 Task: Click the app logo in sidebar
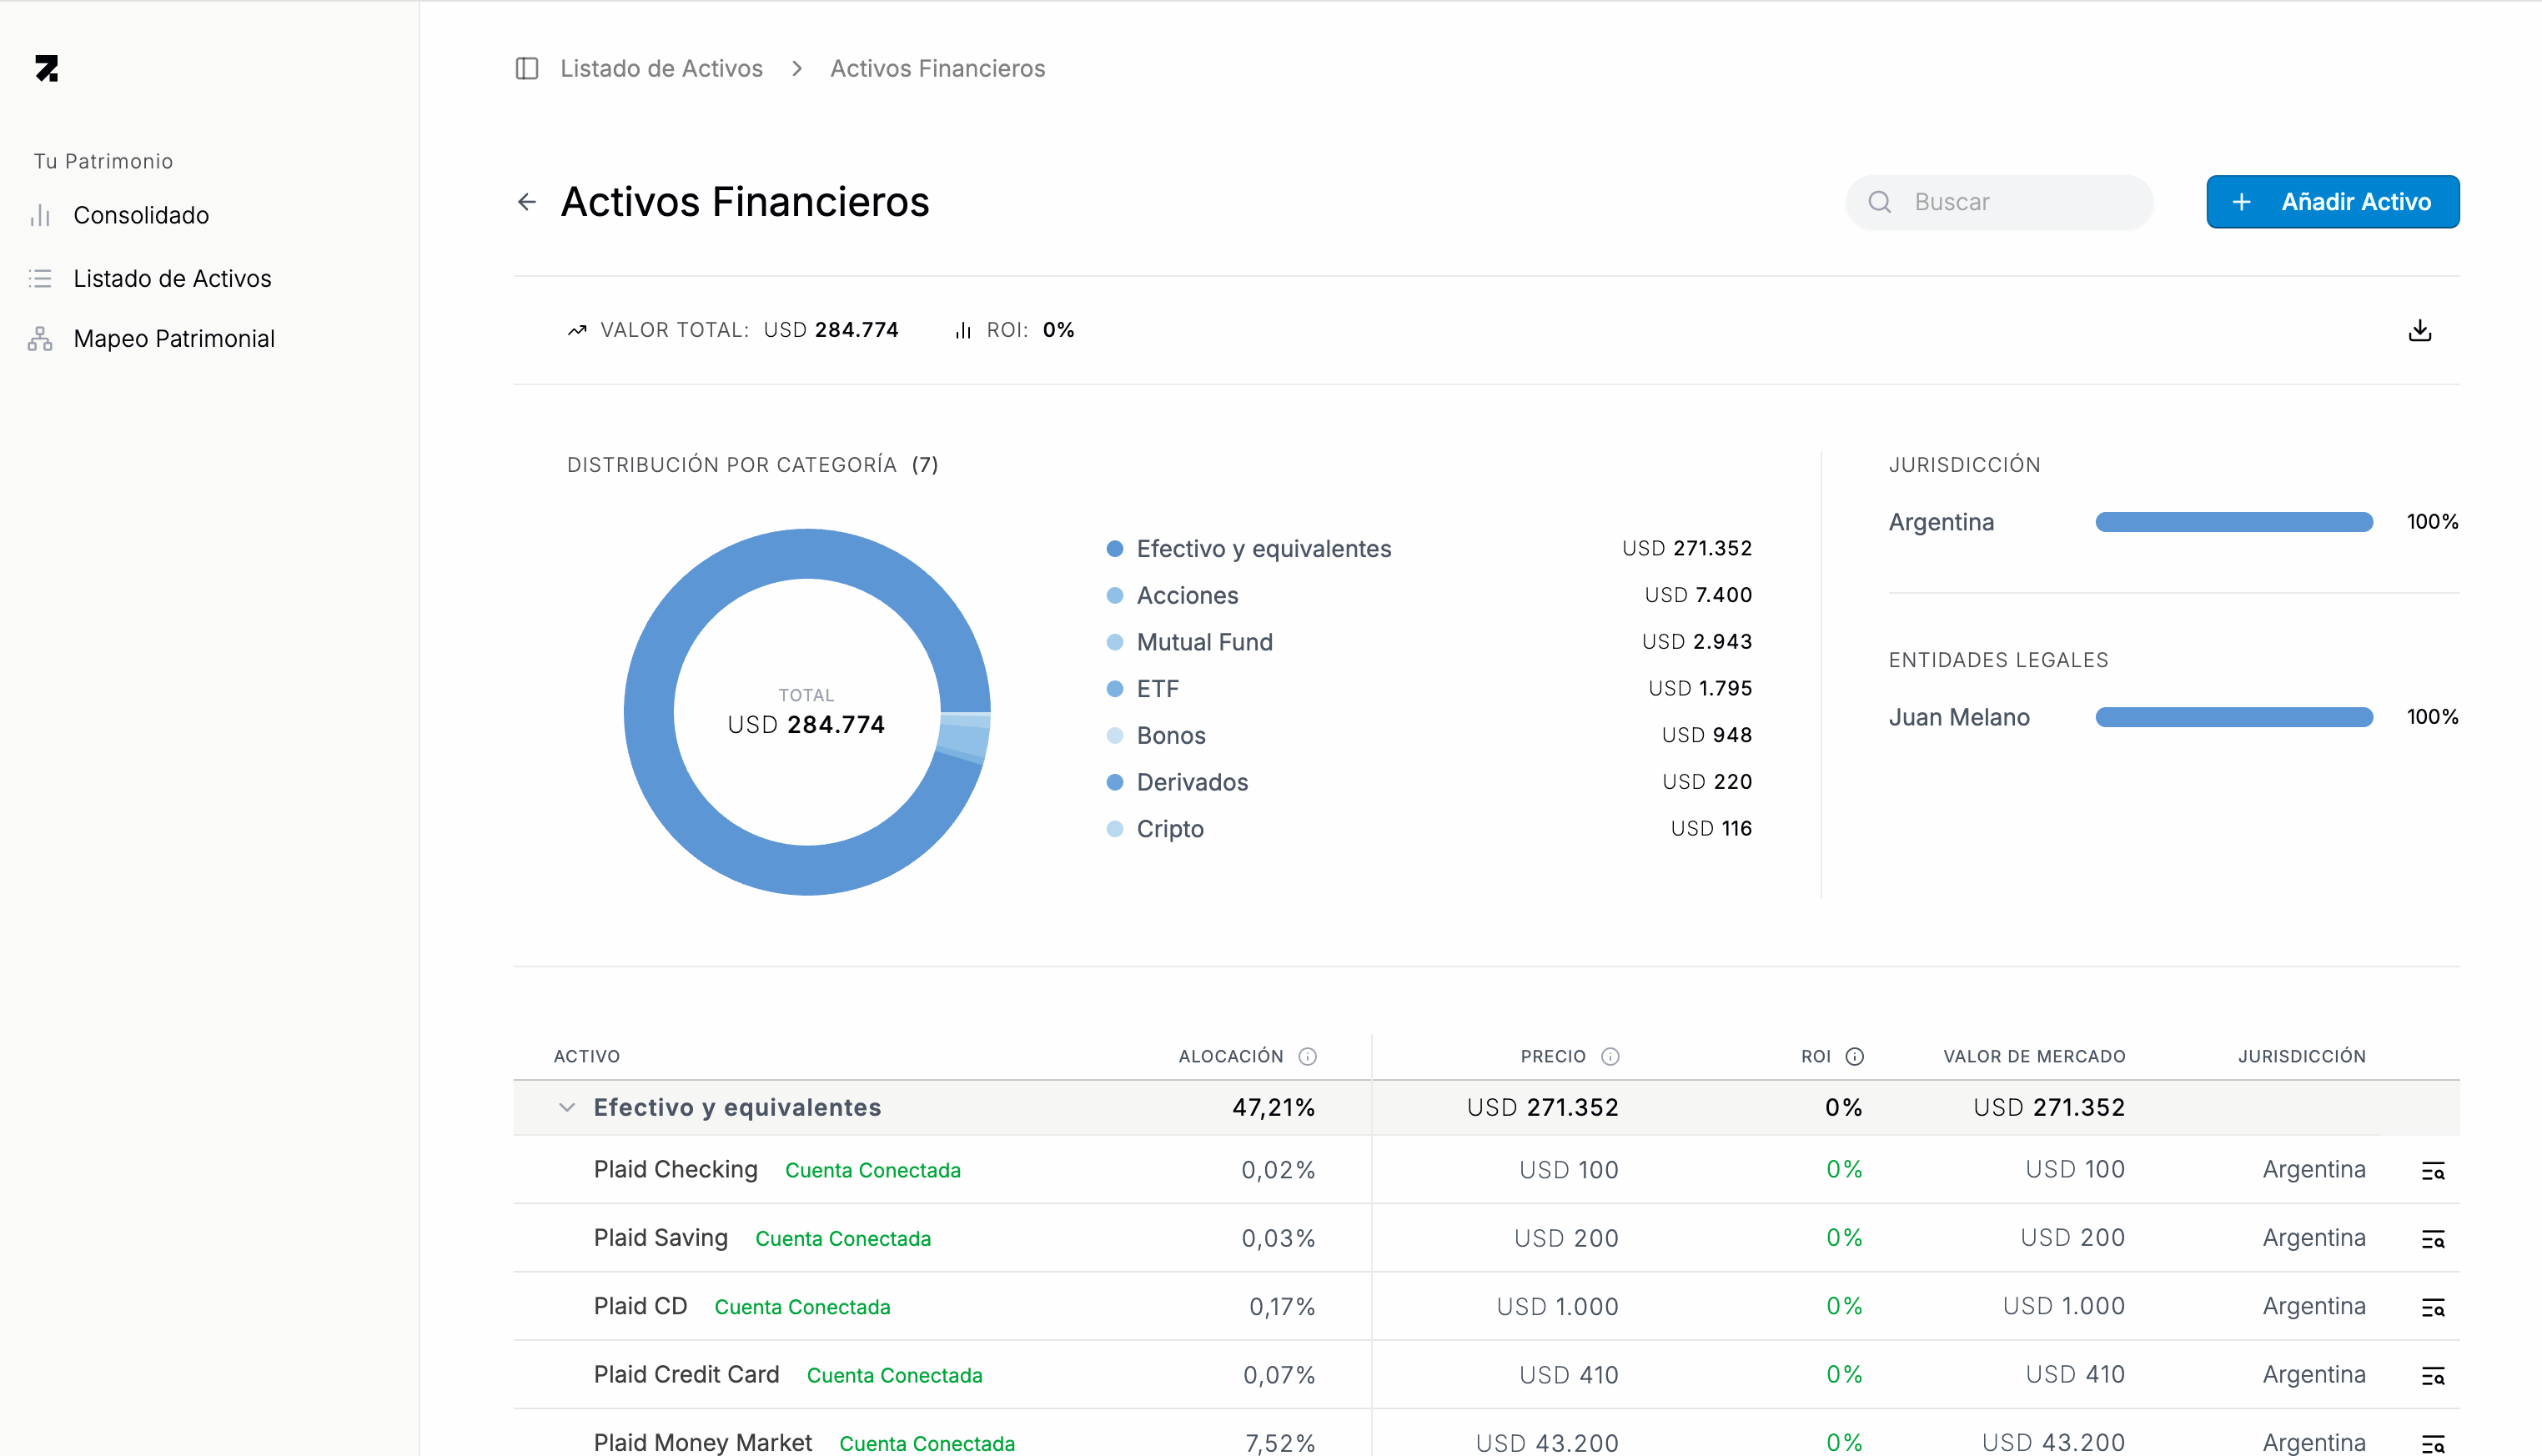(x=47, y=68)
